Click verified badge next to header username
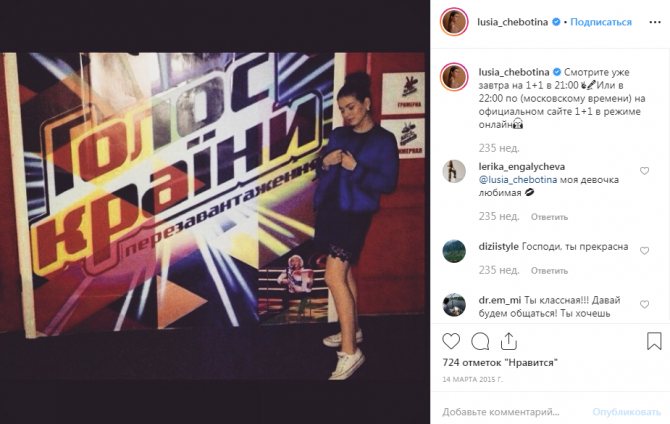The height and width of the screenshot is (424, 670). pos(556,22)
